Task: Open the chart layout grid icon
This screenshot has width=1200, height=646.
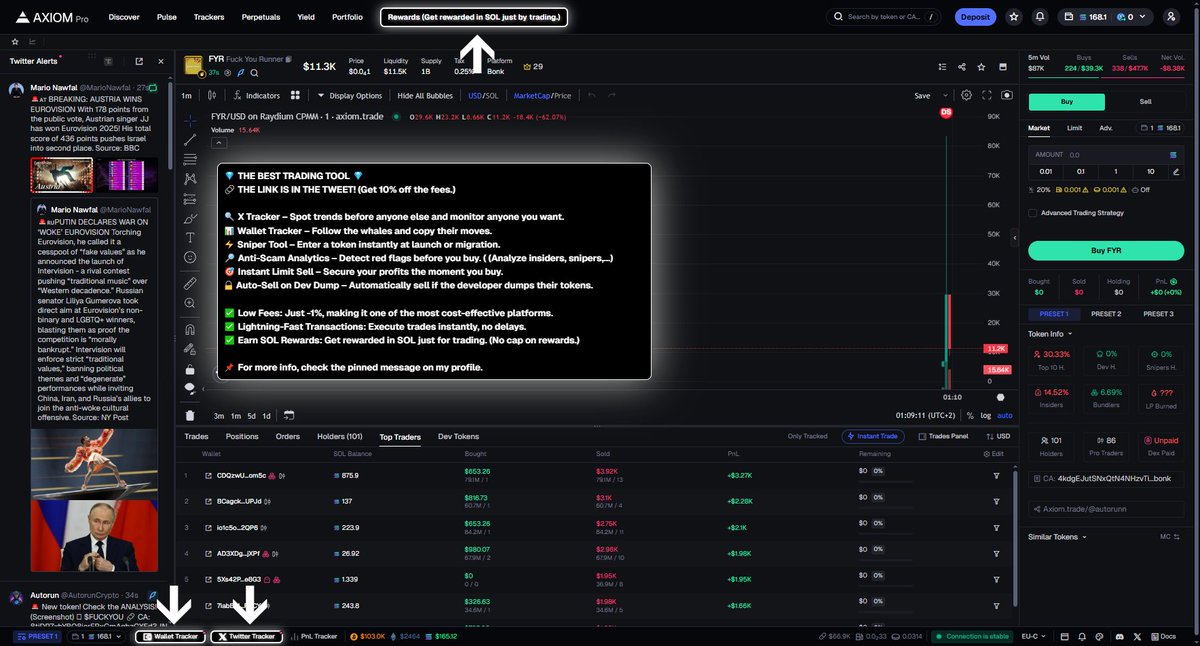Action: point(295,95)
